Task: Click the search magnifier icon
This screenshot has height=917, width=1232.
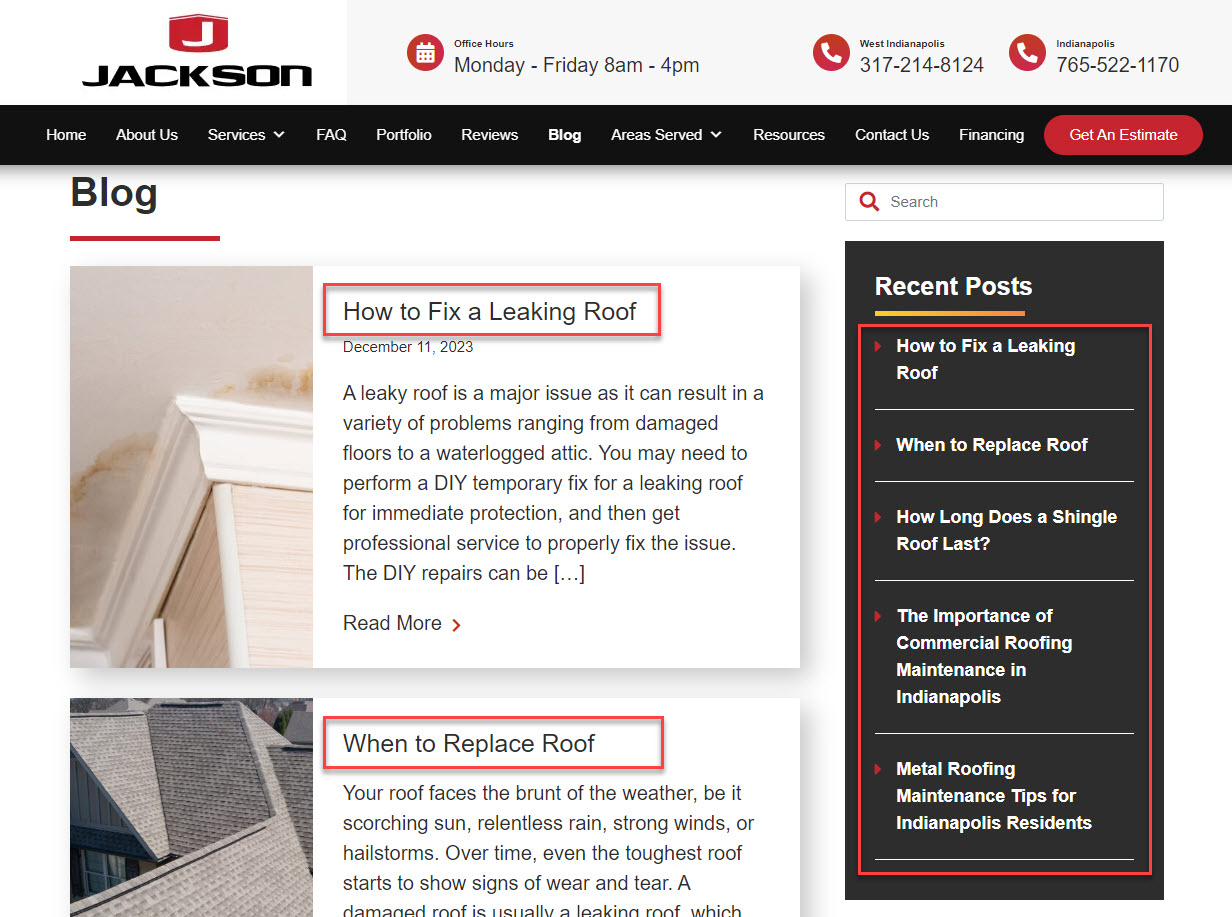Action: click(x=869, y=201)
